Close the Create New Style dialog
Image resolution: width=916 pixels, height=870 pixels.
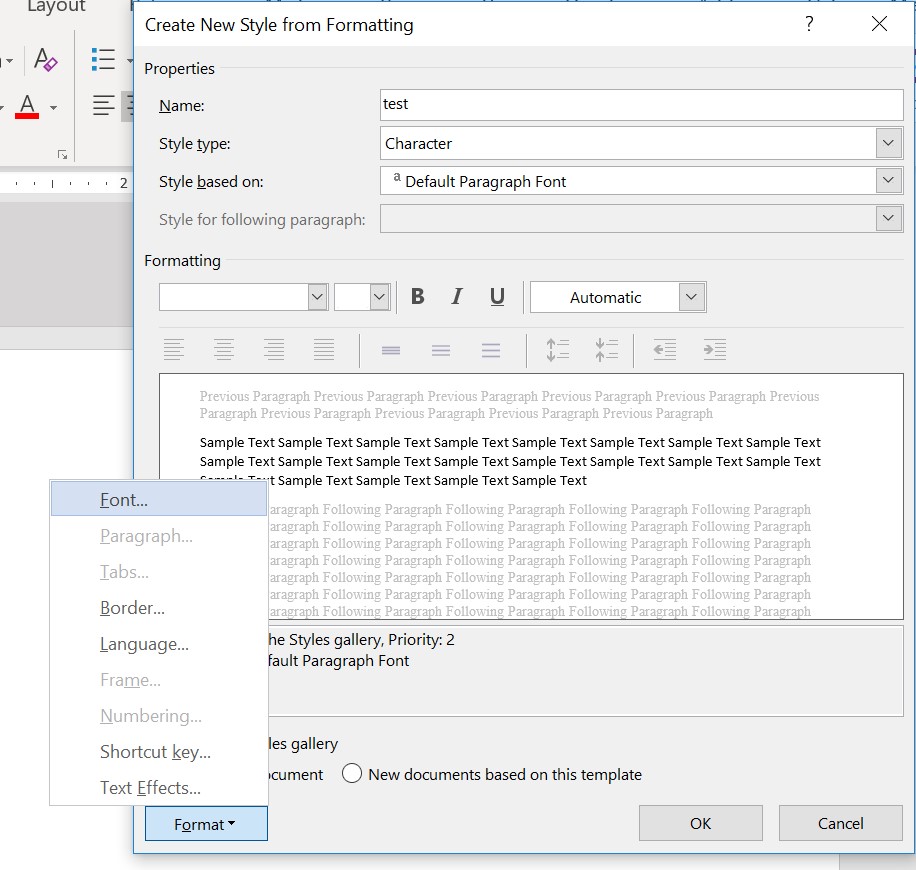879,24
